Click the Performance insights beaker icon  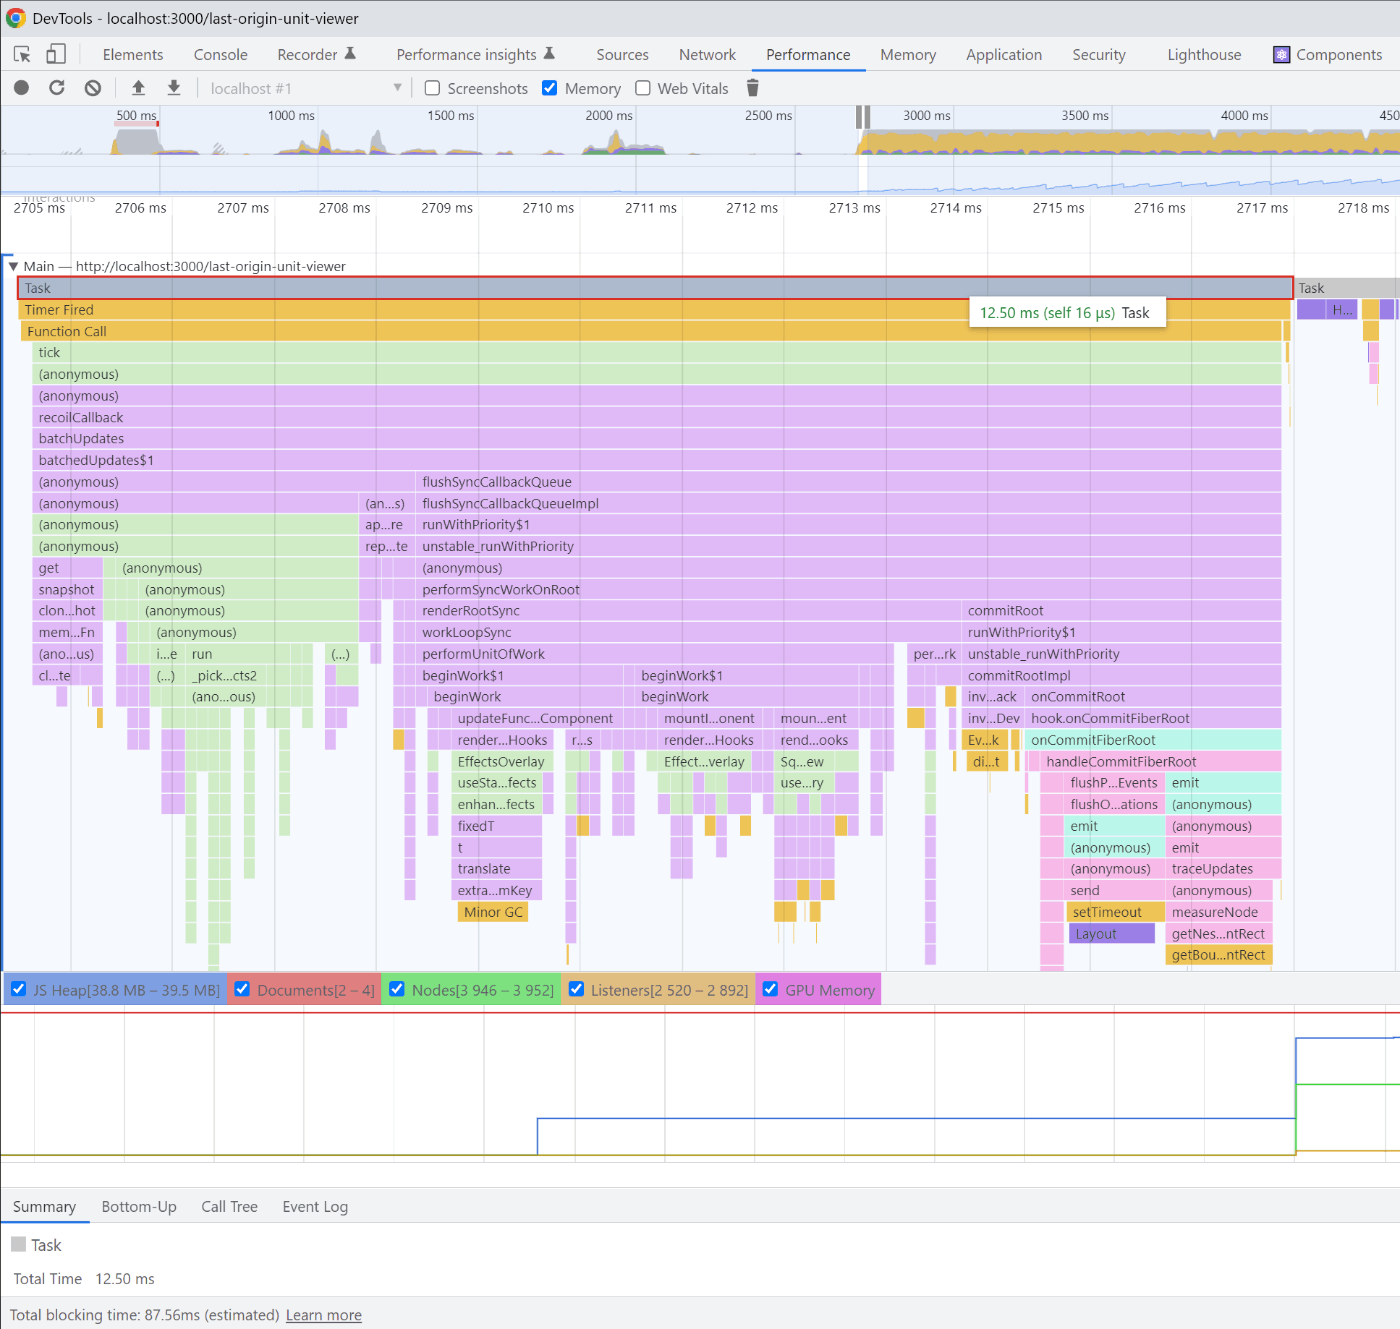coord(549,53)
